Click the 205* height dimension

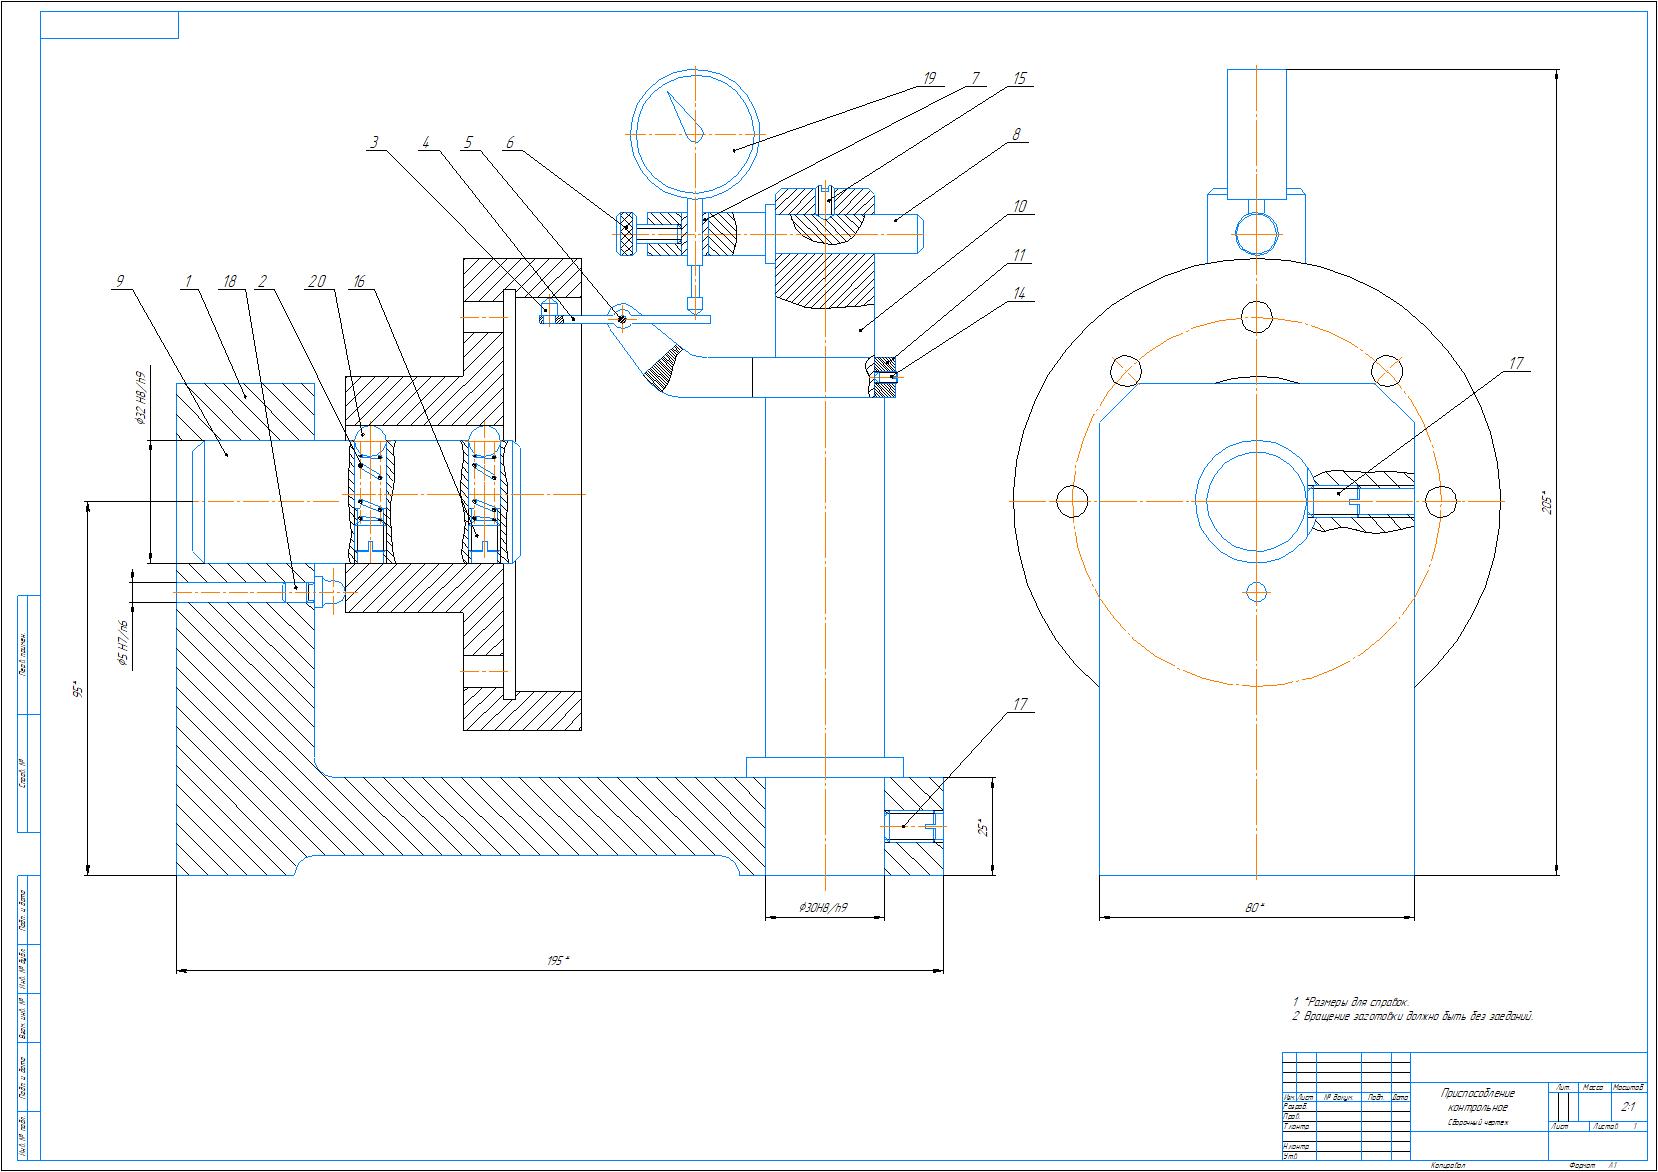click(1546, 500)
